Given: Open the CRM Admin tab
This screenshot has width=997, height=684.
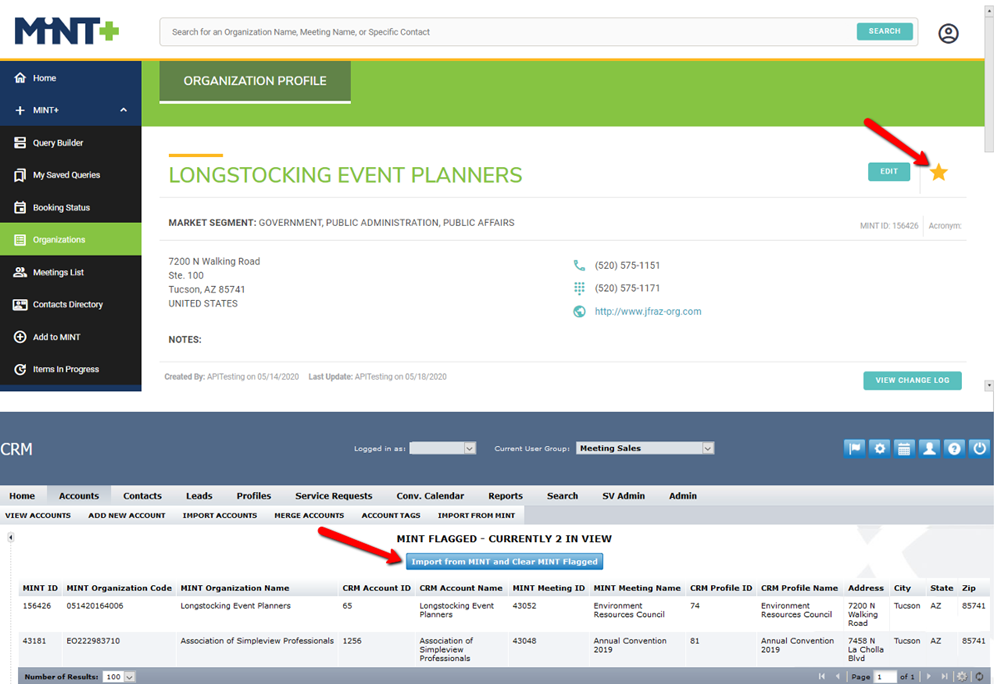Looking at the screenshot, I should (x=683, y=496).
